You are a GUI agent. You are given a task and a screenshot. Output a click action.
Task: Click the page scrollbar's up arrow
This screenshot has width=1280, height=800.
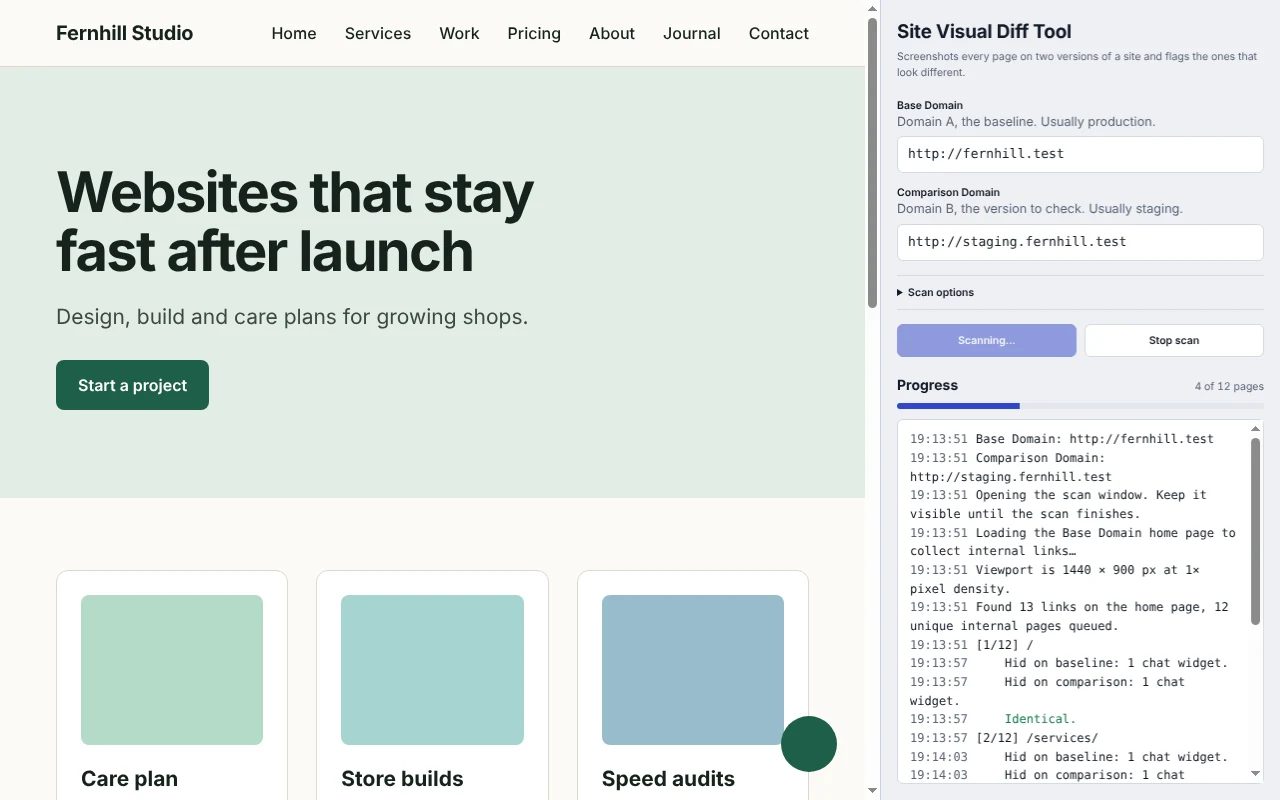(872, 9)
